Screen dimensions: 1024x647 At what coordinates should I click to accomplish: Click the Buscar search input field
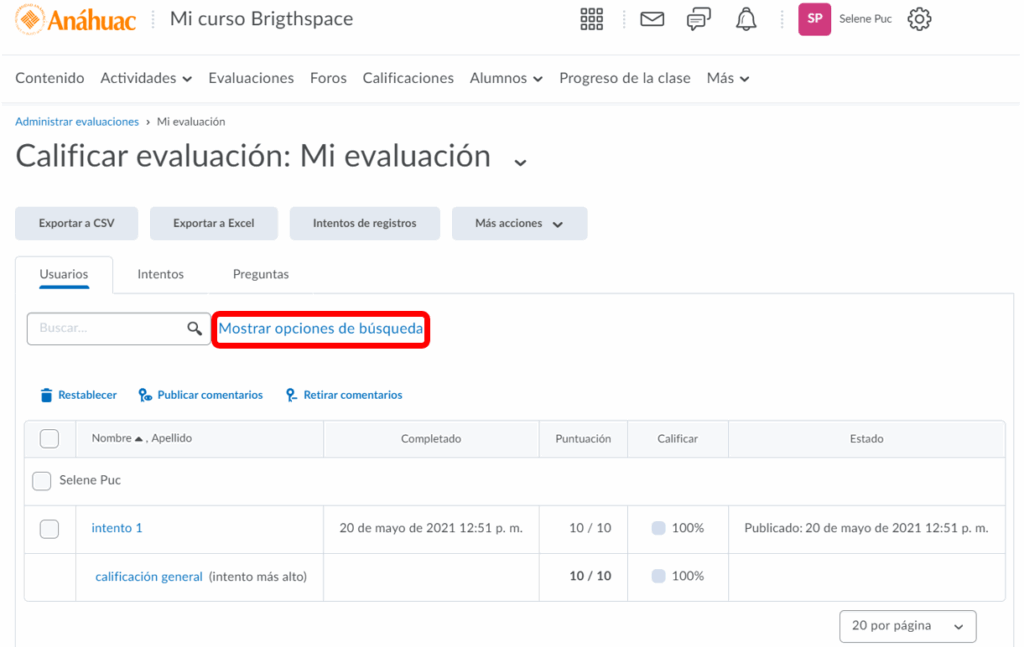click(105, 328)
